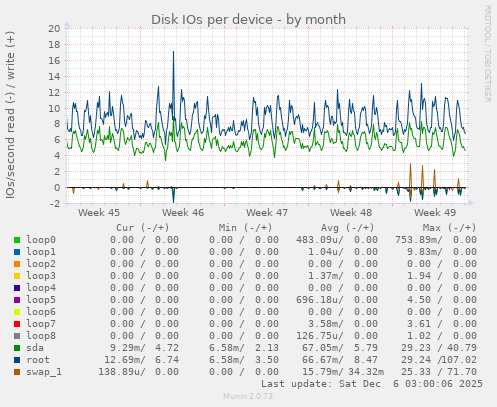This screenshot has width=497, height=407.
Task: Click the loop3 average value '1.37m/'
Action: (x=326, y=276)
